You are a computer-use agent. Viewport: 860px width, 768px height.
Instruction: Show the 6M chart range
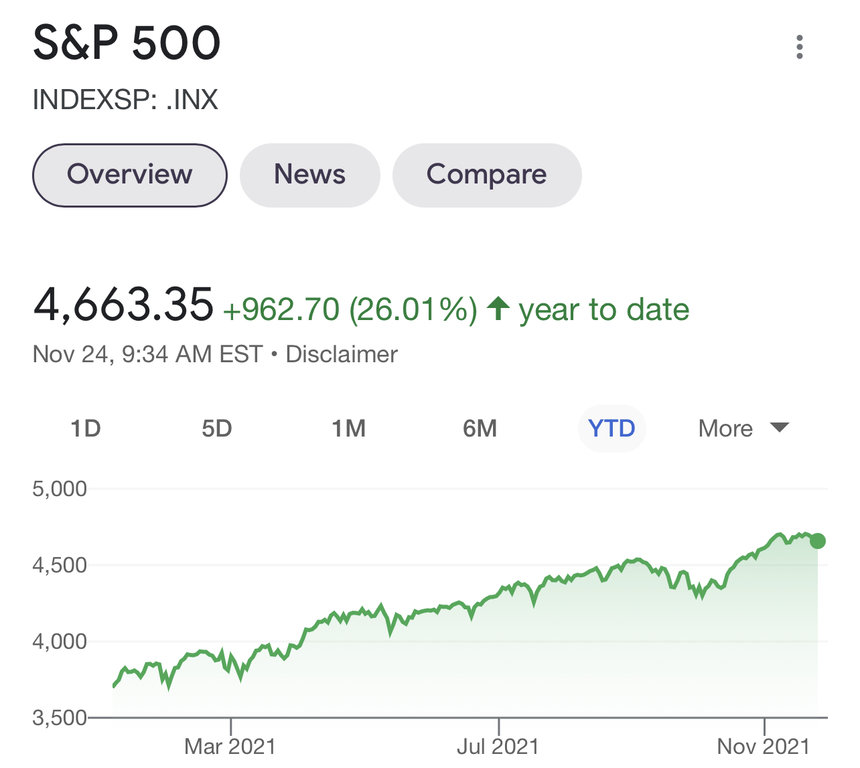click(x=480, y=429)
